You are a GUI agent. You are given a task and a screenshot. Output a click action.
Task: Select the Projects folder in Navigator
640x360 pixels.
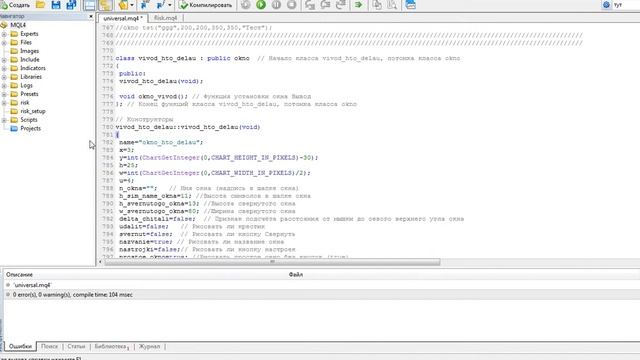pos(31,128)
